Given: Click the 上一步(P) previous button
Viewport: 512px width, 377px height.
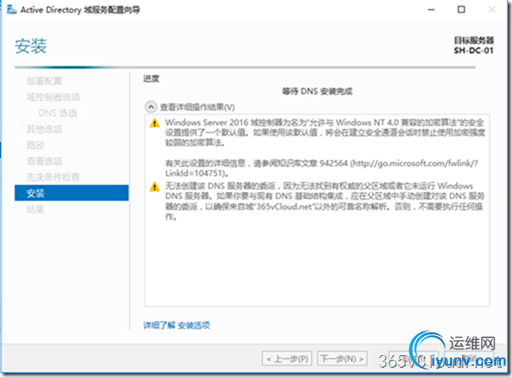Looking at the screenshot, I should [287, 359].
